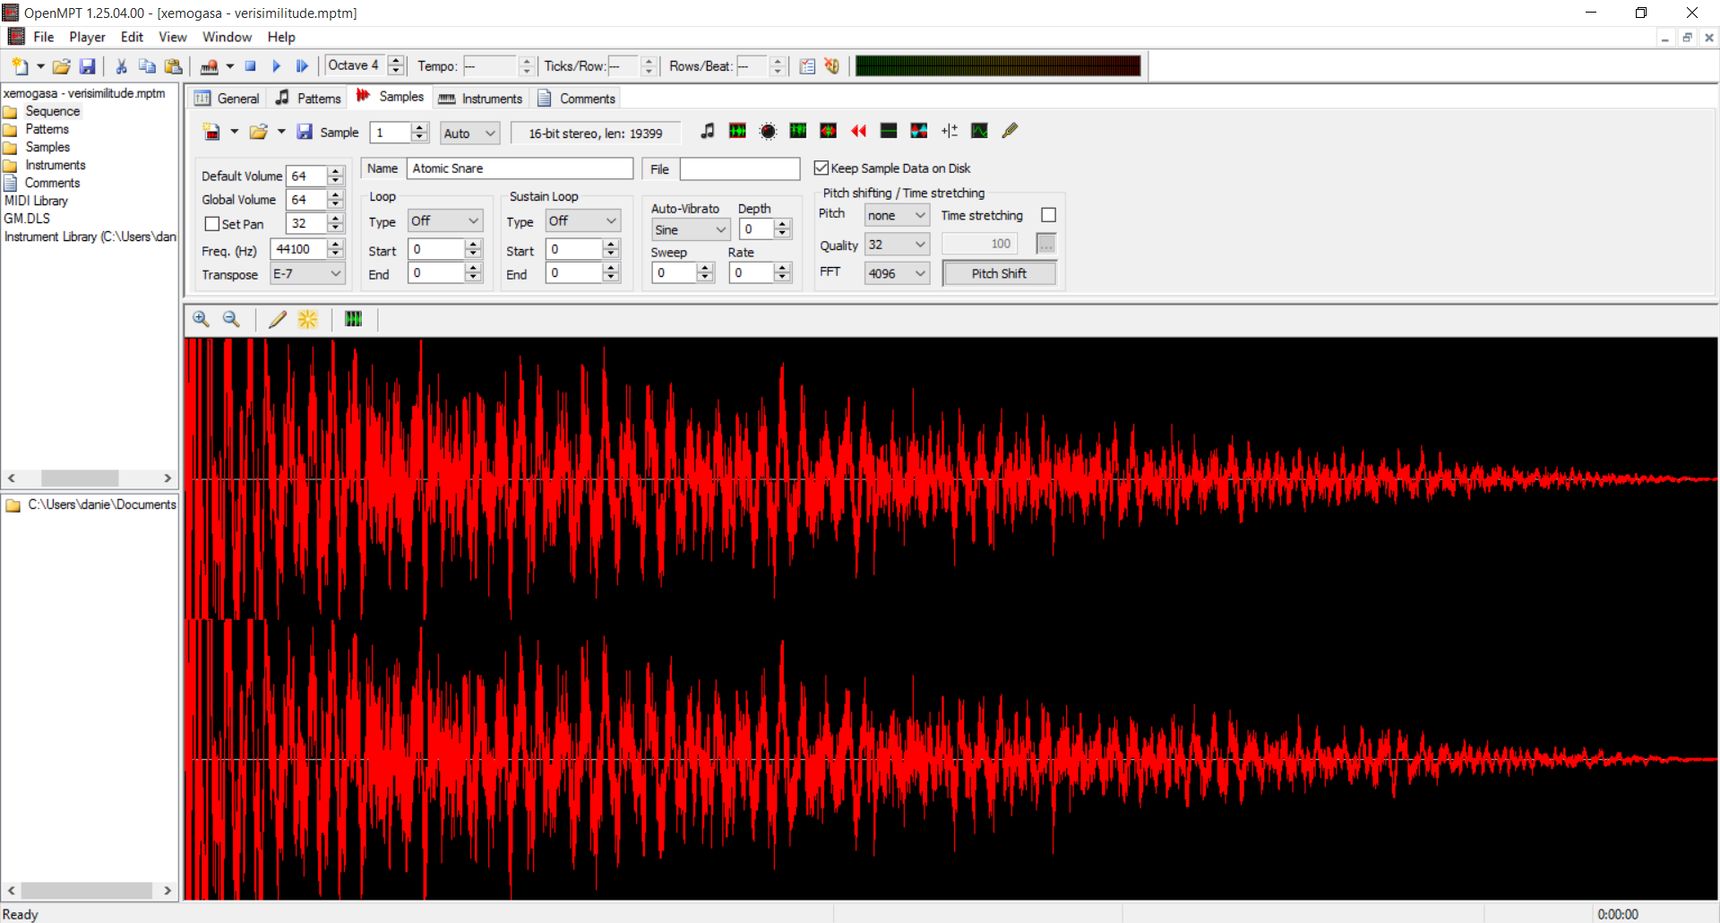Click the list window icon right of Rows/Beat
1720x923 pixels.
(x=807, y=66)
